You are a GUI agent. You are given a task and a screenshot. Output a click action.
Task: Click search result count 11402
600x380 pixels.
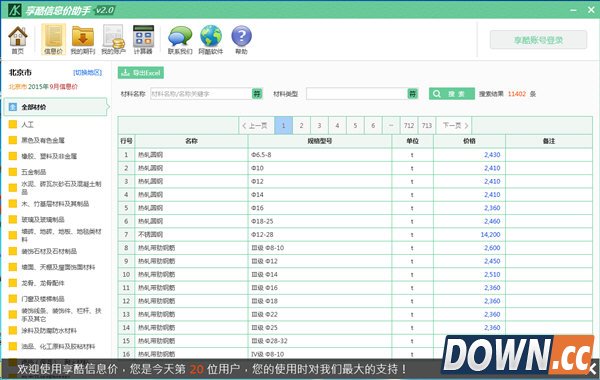(x=517, y=94)
